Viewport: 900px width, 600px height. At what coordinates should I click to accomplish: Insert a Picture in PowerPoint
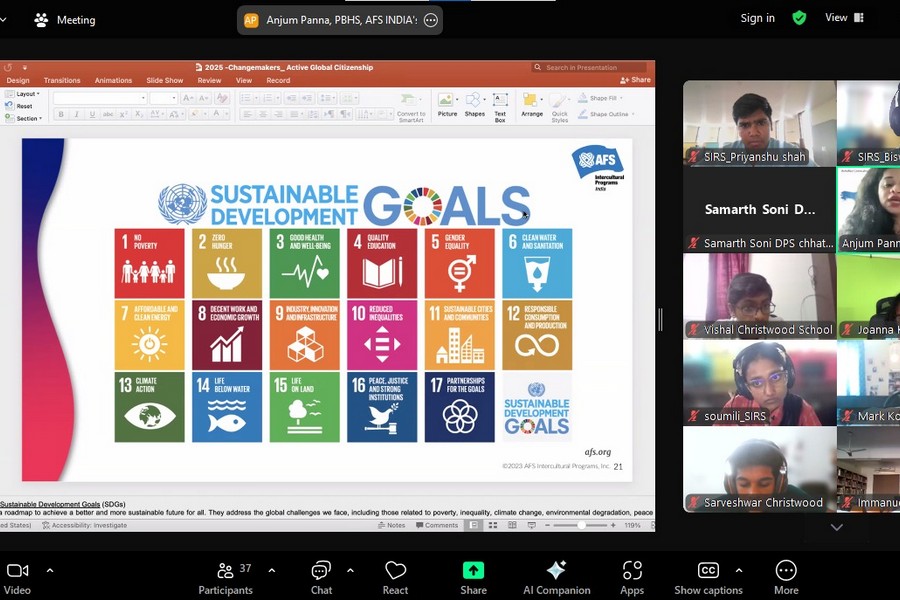point(447,105)
